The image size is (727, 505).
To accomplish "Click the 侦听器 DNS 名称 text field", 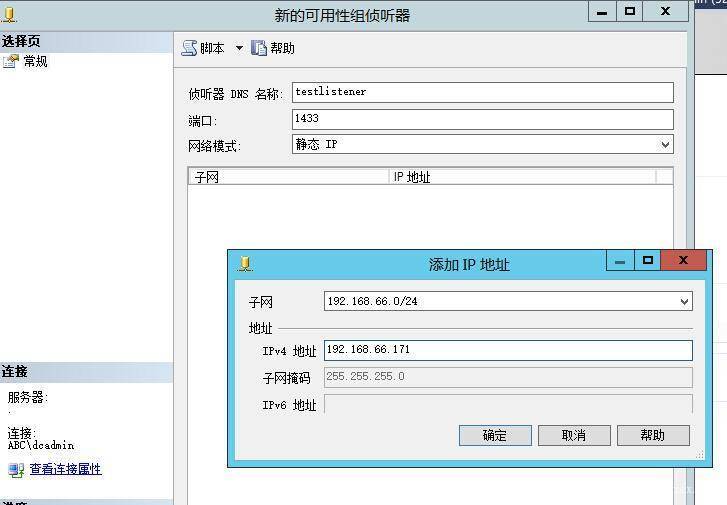I will tap(482, 92).
